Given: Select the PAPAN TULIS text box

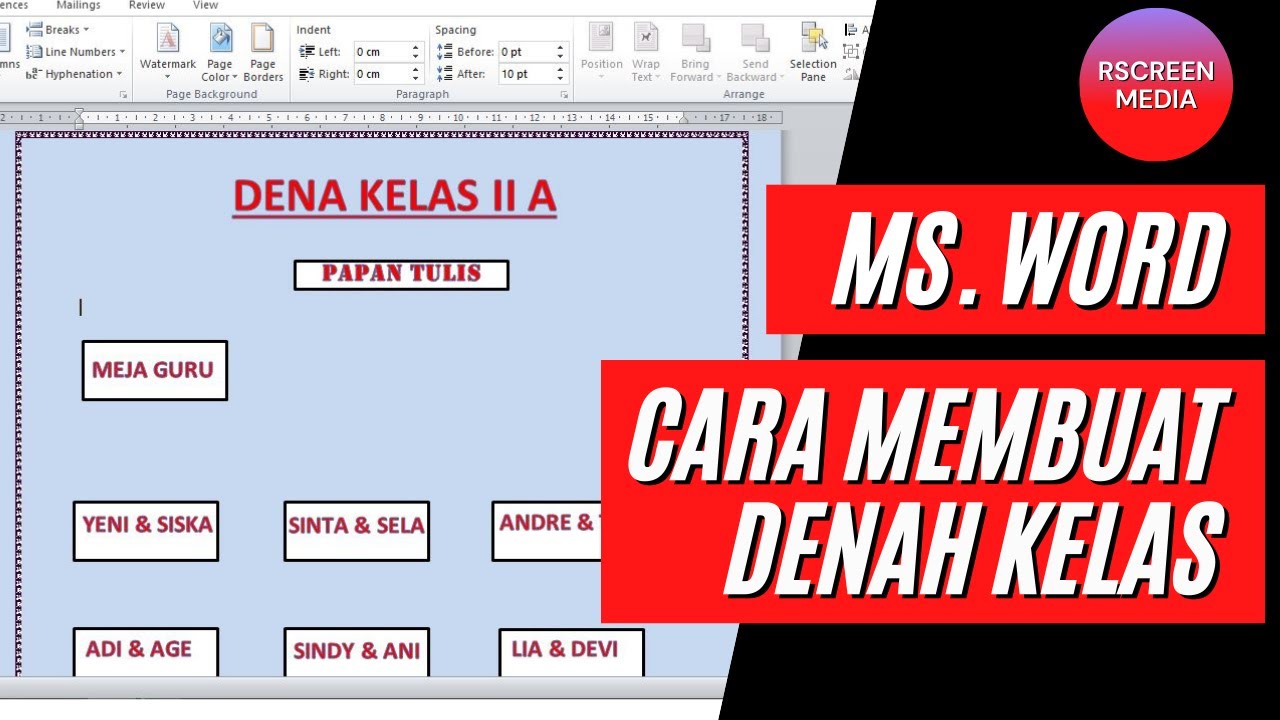Looking at the screenshot, I should (x=401, y=275).
